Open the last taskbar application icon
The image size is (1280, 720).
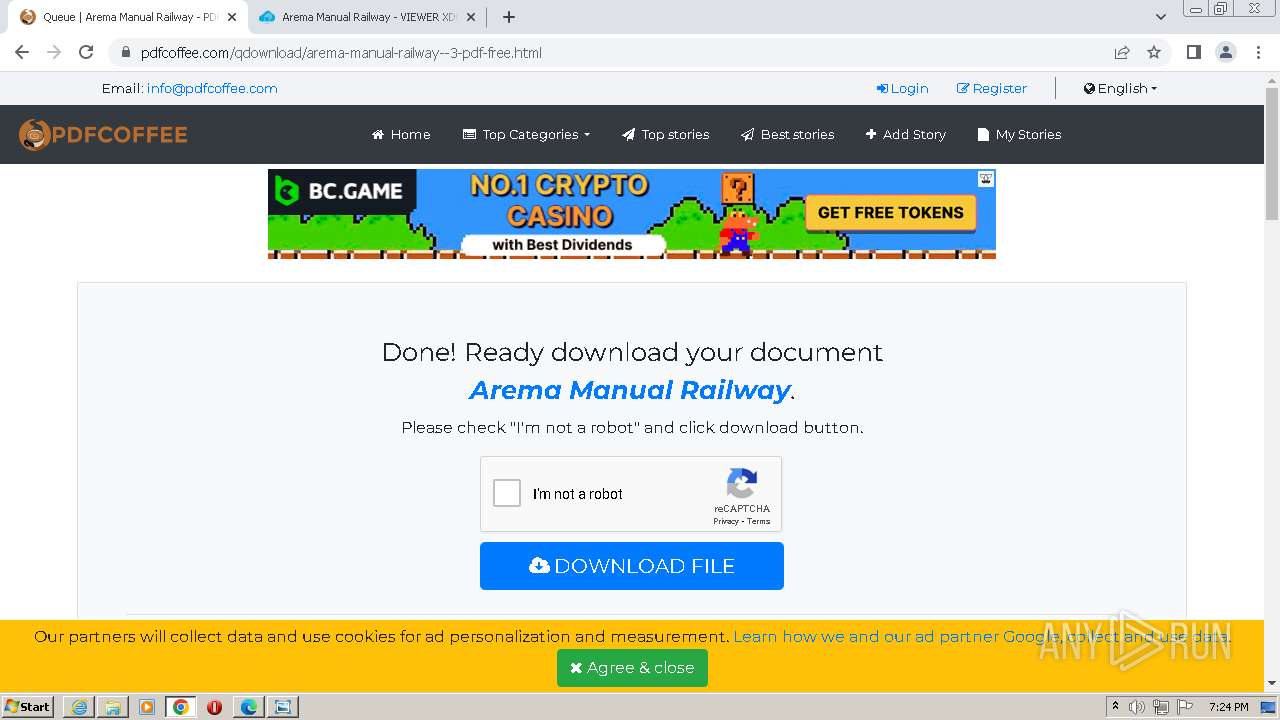coord(283,707)
